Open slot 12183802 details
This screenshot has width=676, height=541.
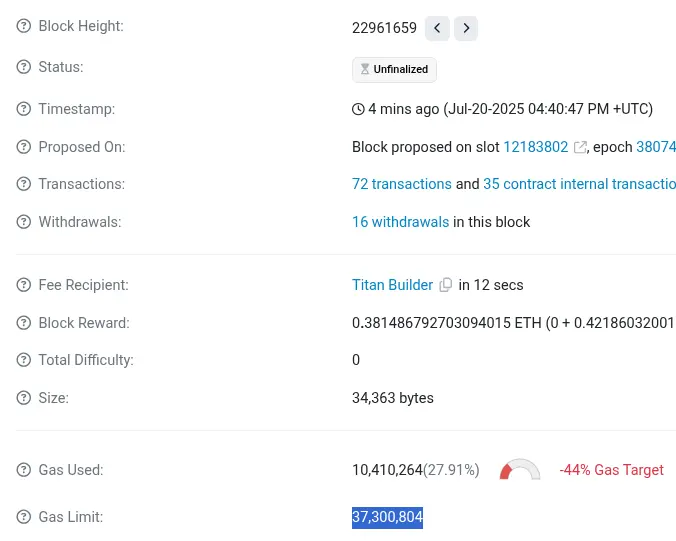535,147
